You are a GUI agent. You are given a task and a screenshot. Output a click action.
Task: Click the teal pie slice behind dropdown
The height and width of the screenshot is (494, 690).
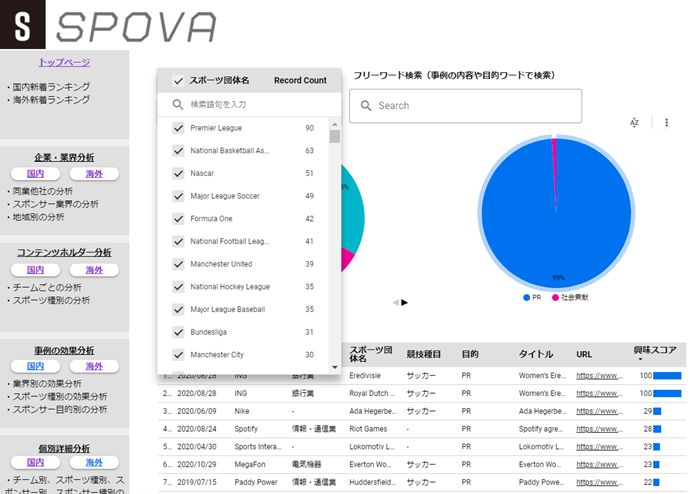pyautogui.click(x=353, y=211)
